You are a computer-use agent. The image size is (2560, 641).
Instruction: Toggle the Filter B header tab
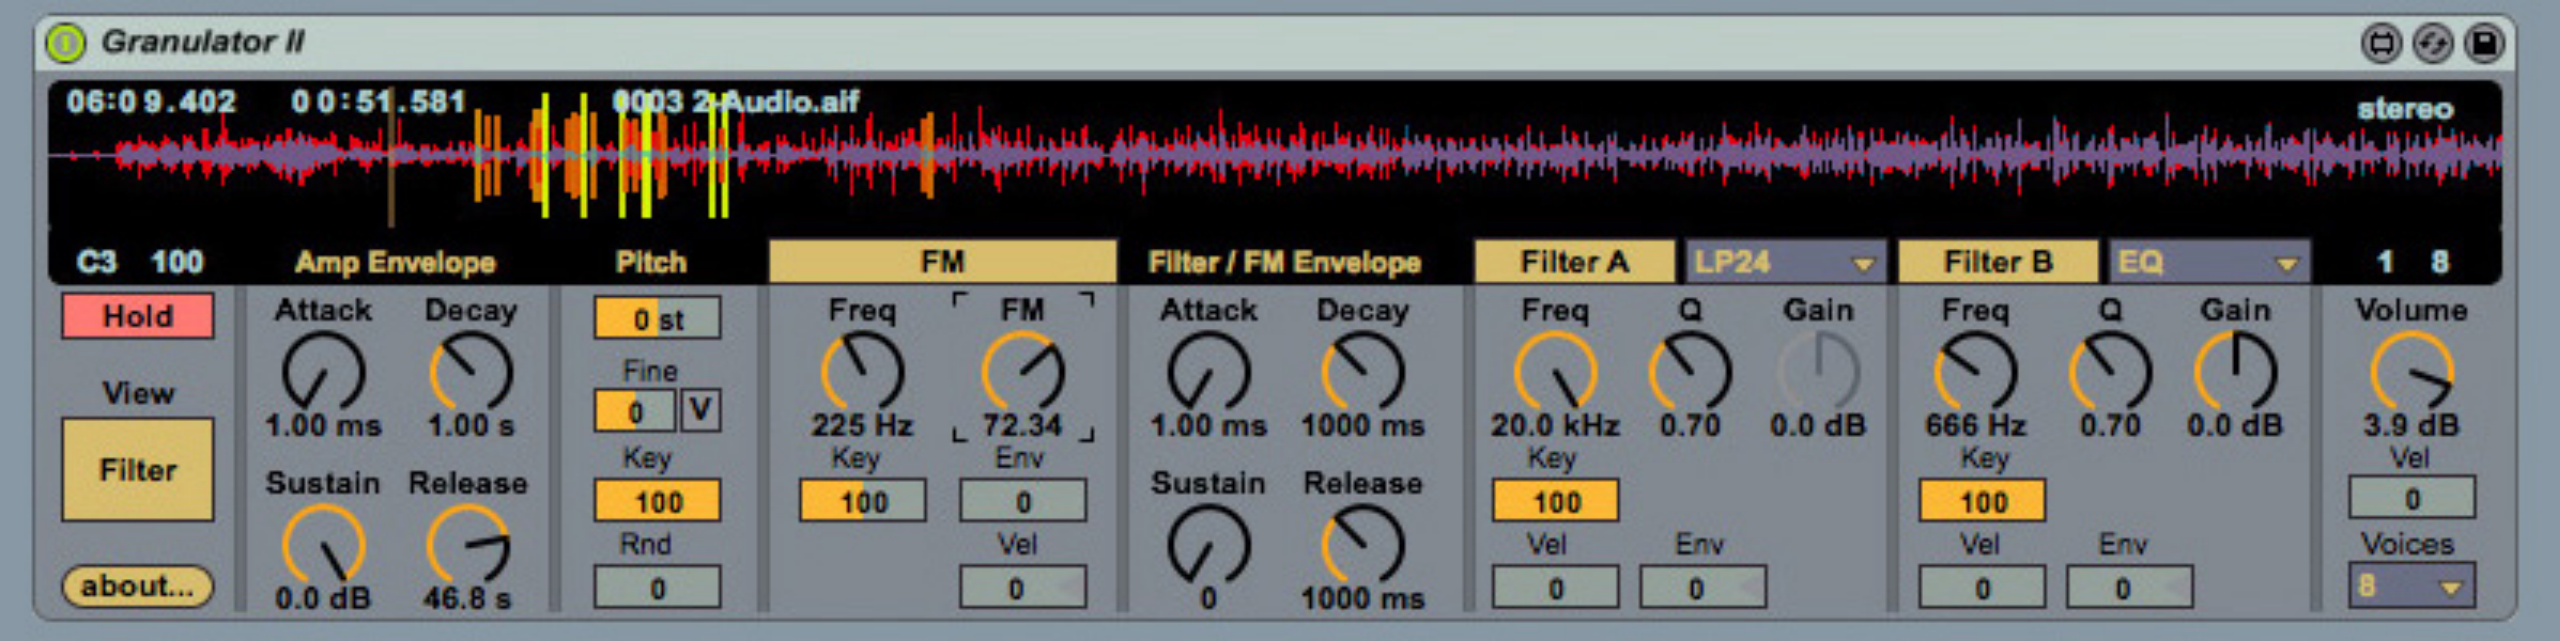(1997, 262)
